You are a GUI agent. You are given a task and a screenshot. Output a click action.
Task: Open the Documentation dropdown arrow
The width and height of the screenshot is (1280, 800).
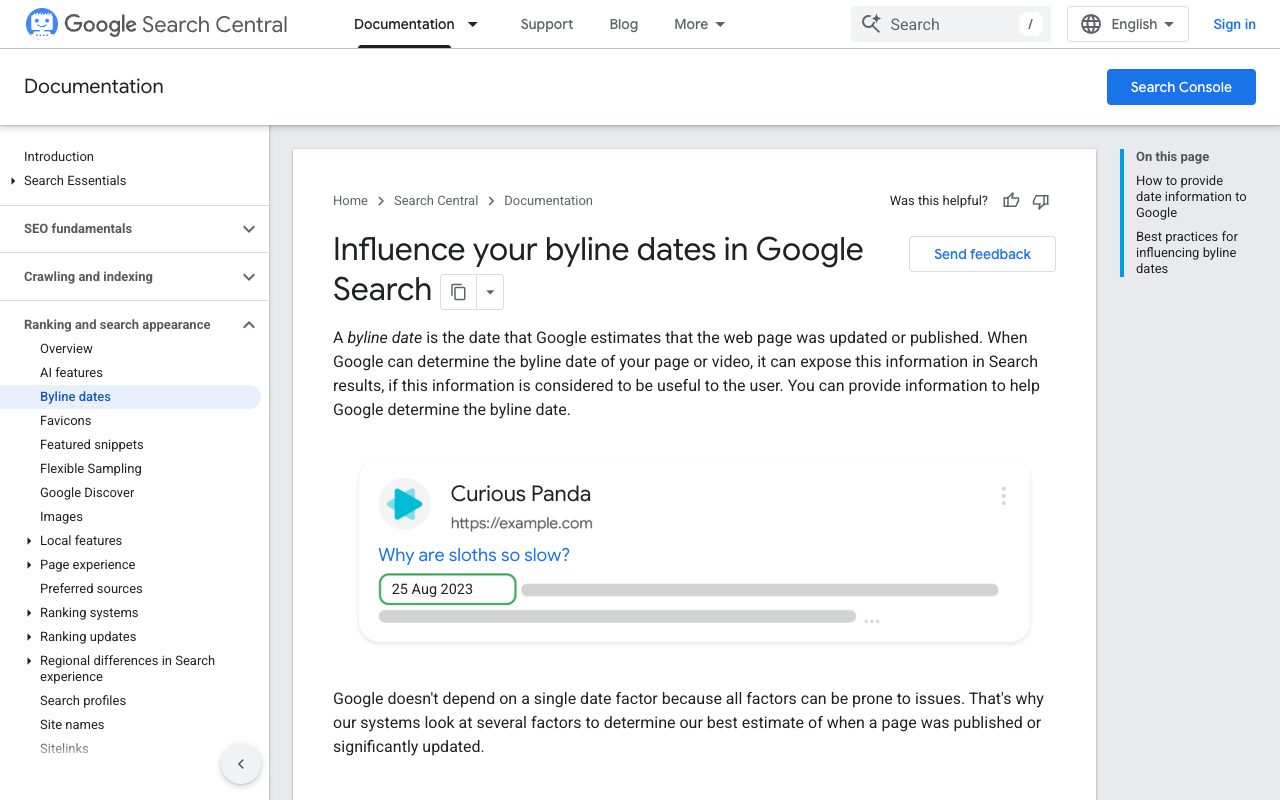coord(473,24)
